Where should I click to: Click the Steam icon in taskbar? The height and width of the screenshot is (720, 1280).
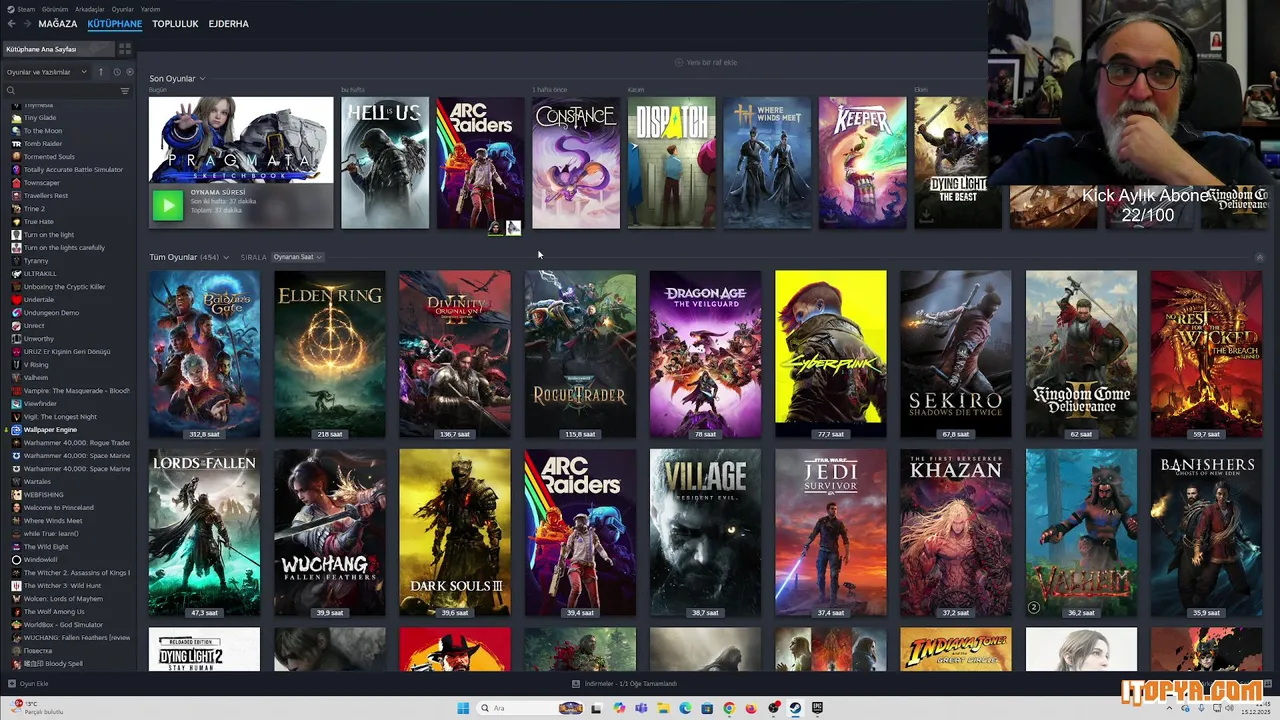[795, 708]
